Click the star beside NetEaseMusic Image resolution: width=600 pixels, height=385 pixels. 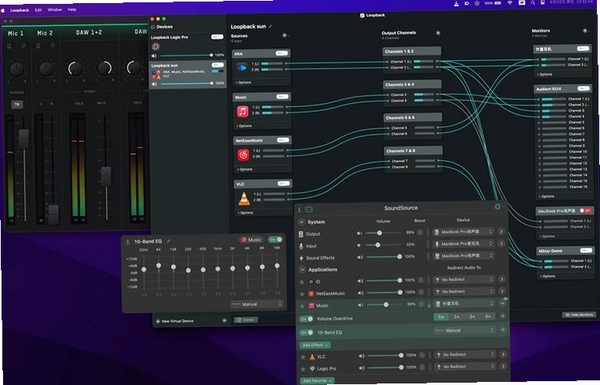302,294
